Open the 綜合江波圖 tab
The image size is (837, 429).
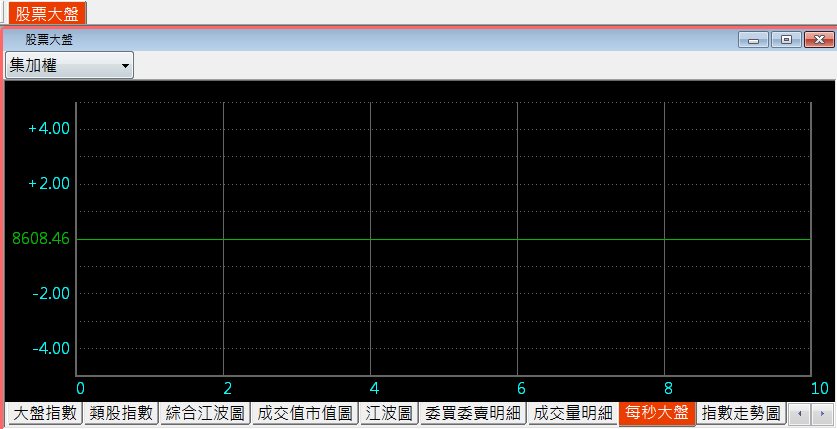(x=204, y=413)
